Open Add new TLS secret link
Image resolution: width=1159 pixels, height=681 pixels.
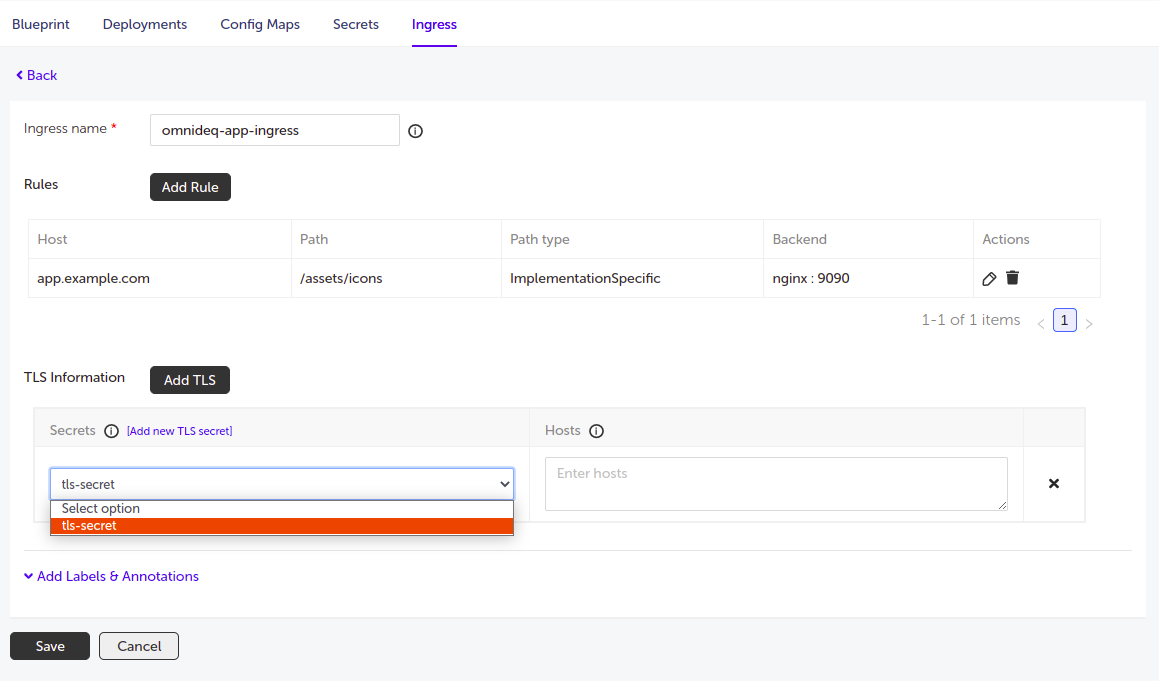pos(180,431)
